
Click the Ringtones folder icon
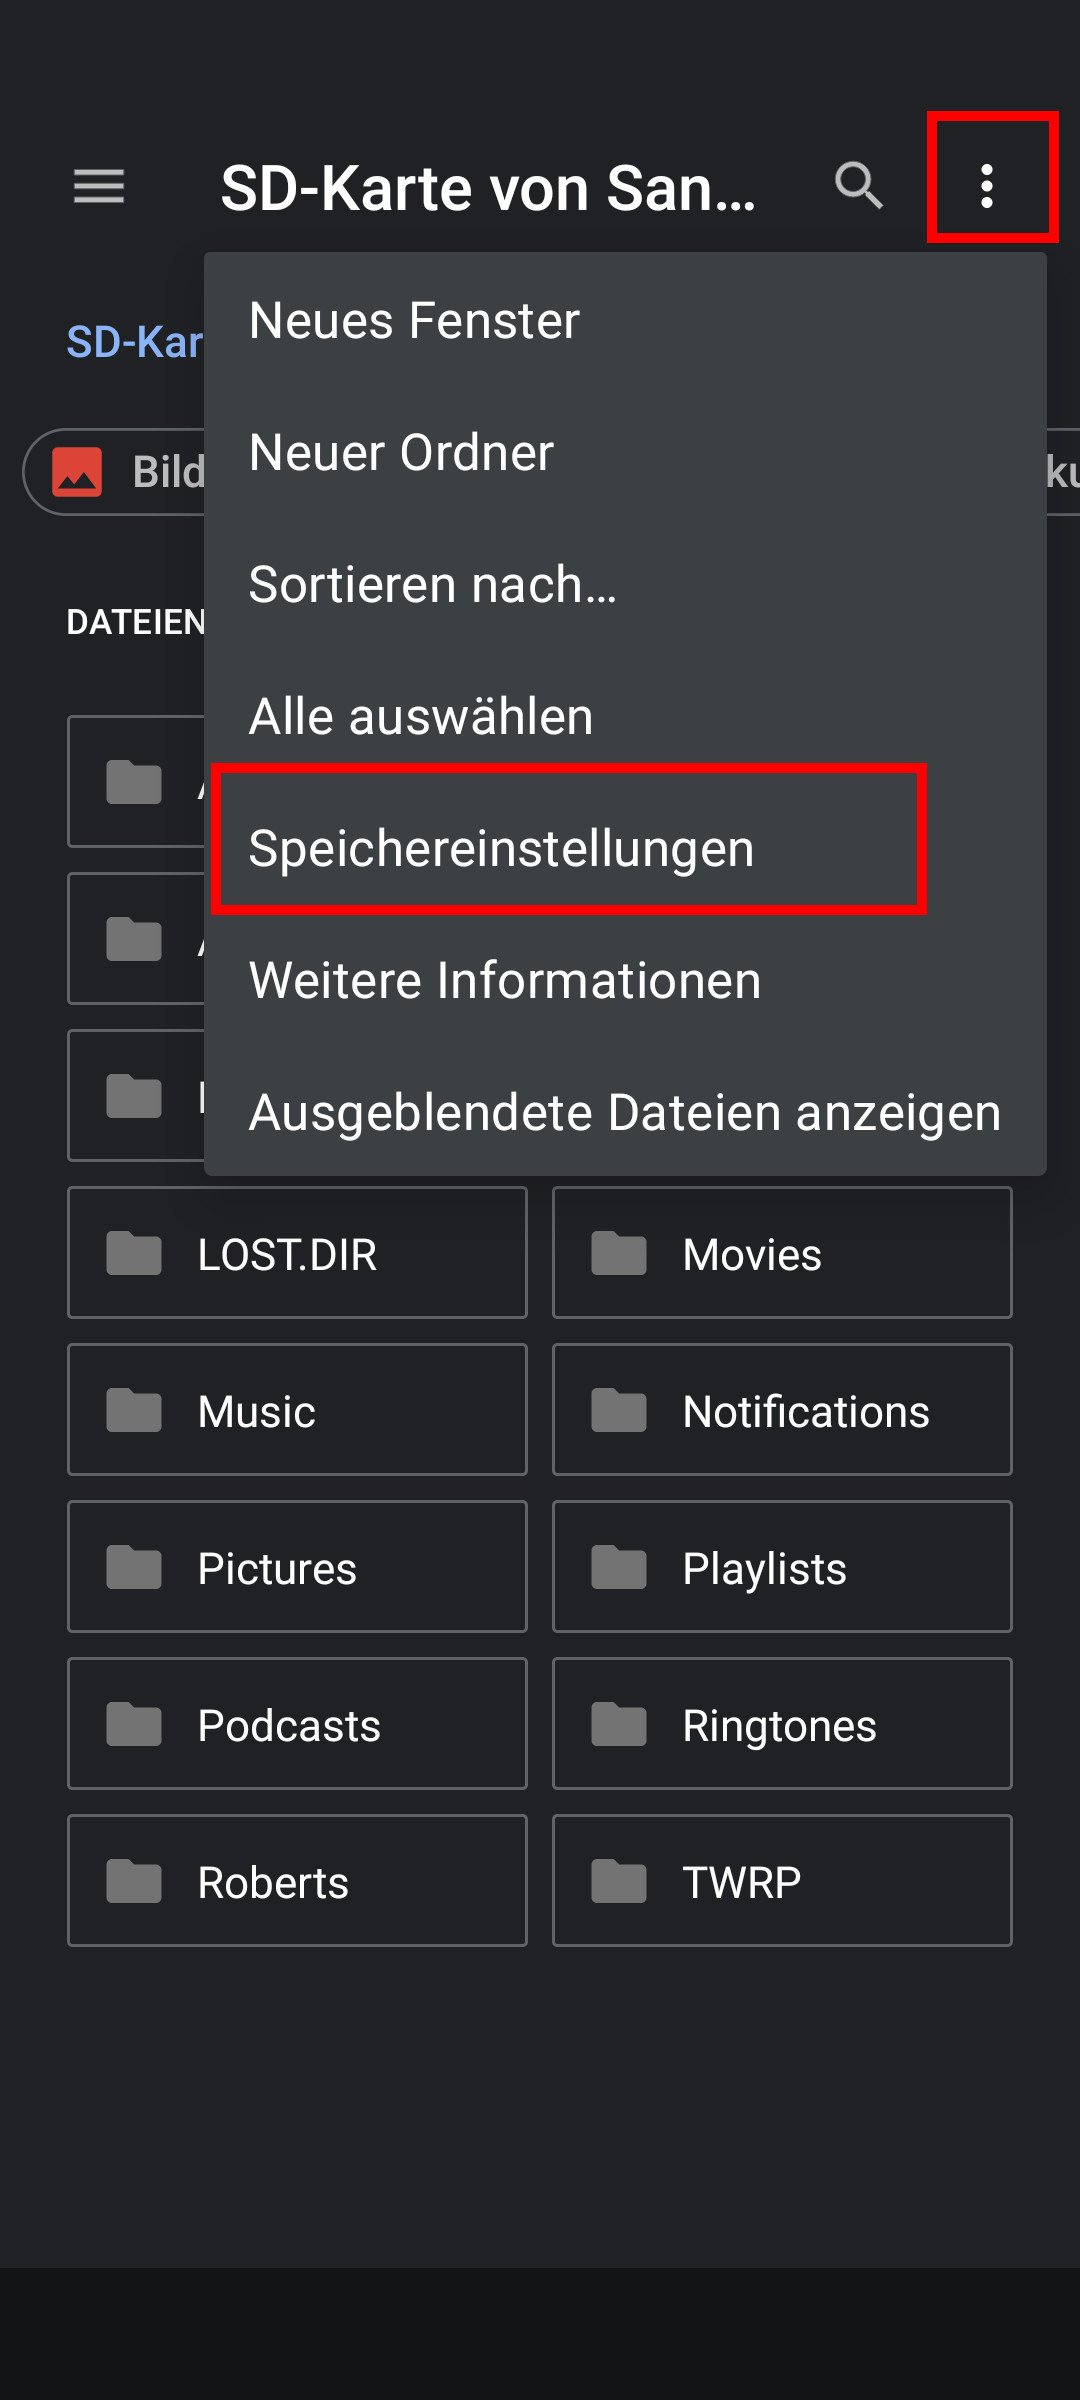[619, 1724]
